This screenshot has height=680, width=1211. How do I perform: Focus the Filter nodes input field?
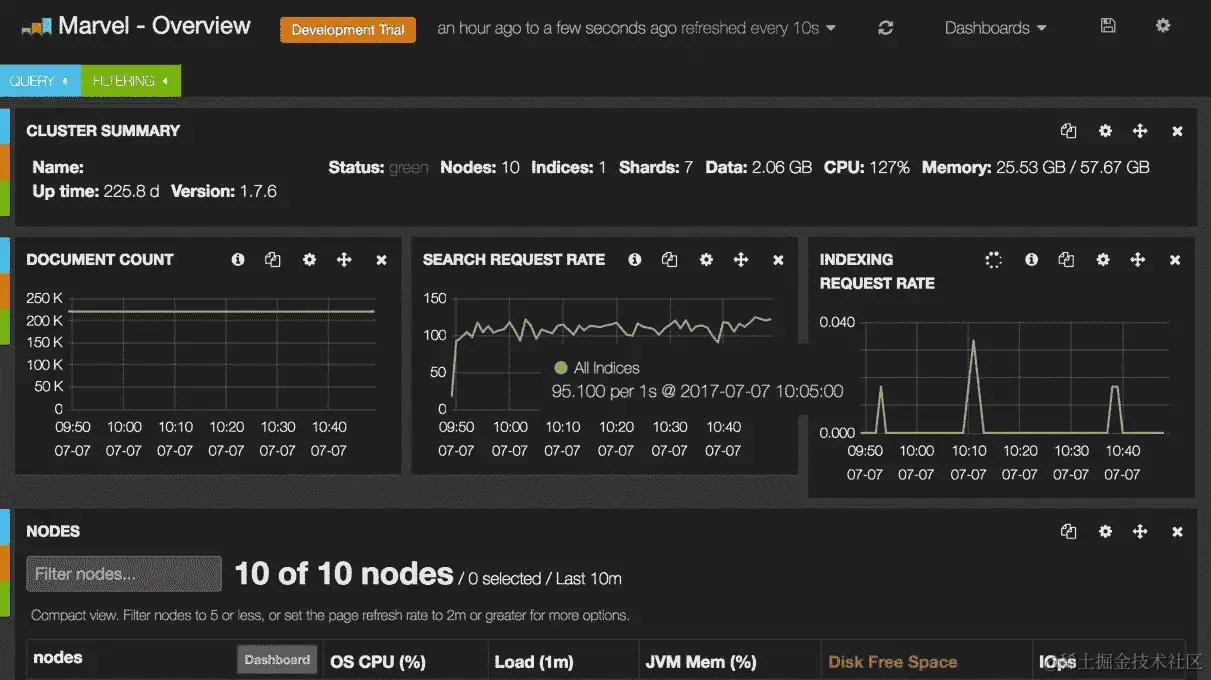pyautogui.click(x=124, y=574)
